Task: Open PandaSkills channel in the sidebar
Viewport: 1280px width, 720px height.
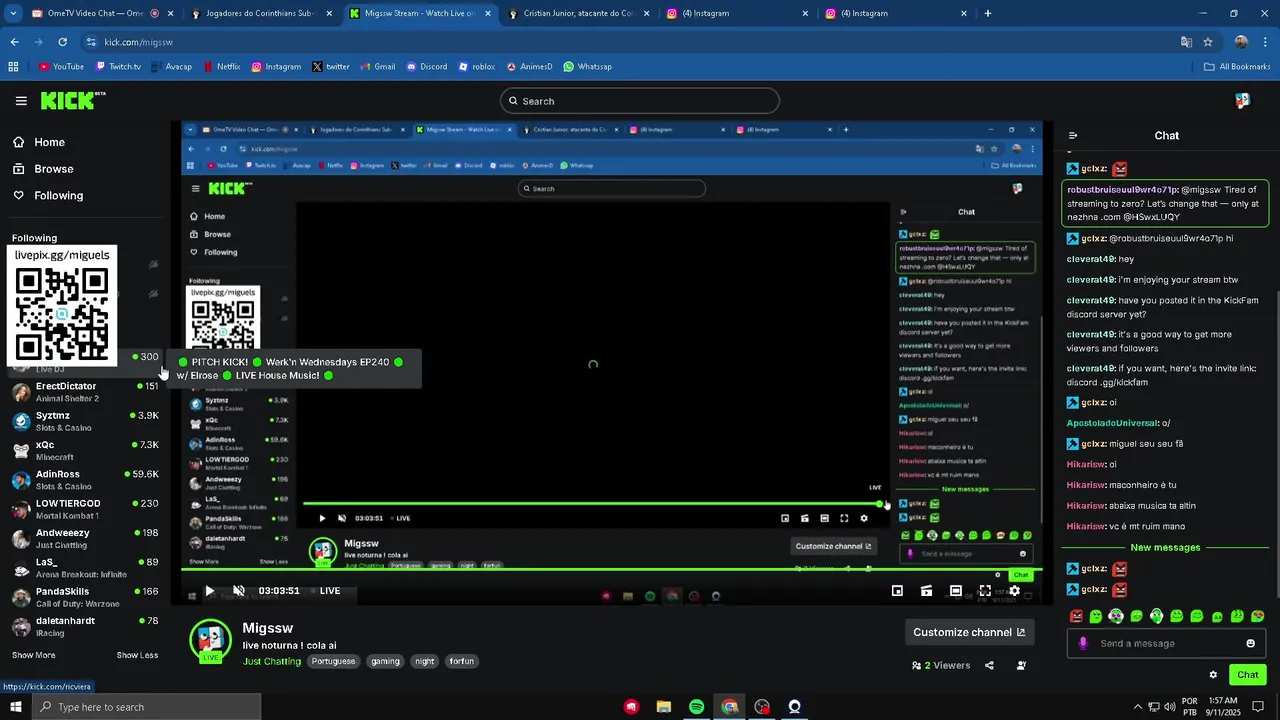Action: (x=85, y=597)
